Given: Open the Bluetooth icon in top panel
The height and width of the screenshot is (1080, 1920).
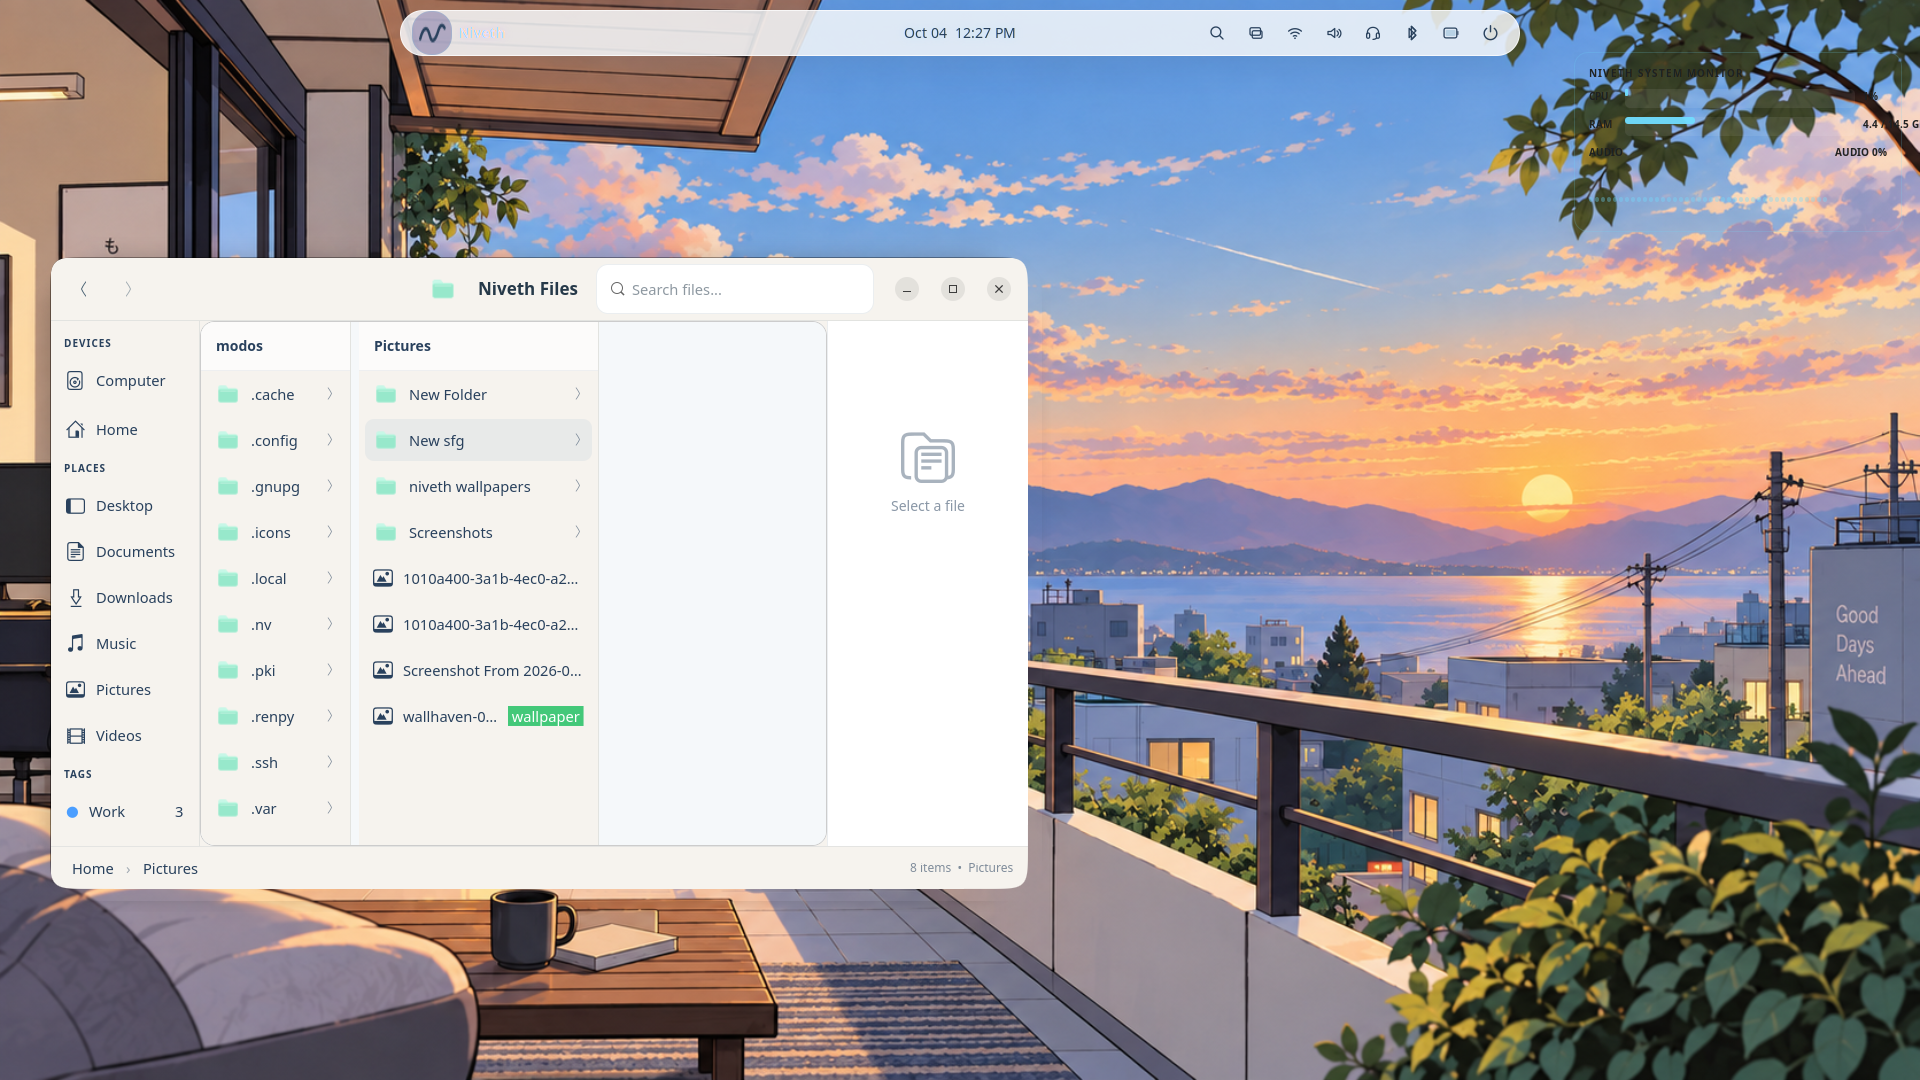Looking at the screenshot, I should point(1412,33).
